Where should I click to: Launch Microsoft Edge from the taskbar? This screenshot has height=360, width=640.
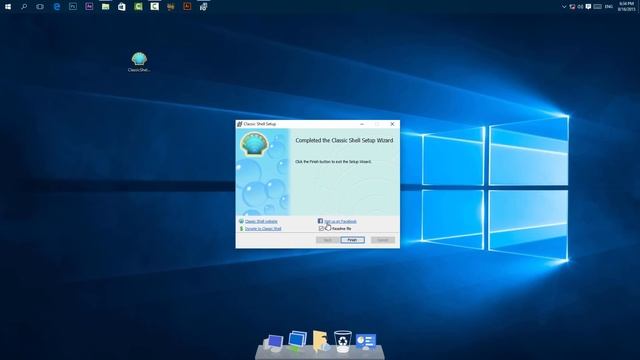coord(57,7)
